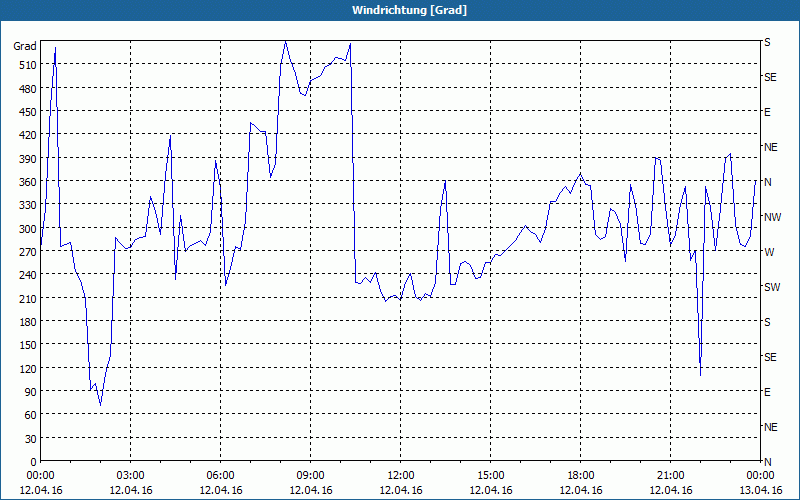
Task: Click the 09:00 time label
Action: click(311, 476)
